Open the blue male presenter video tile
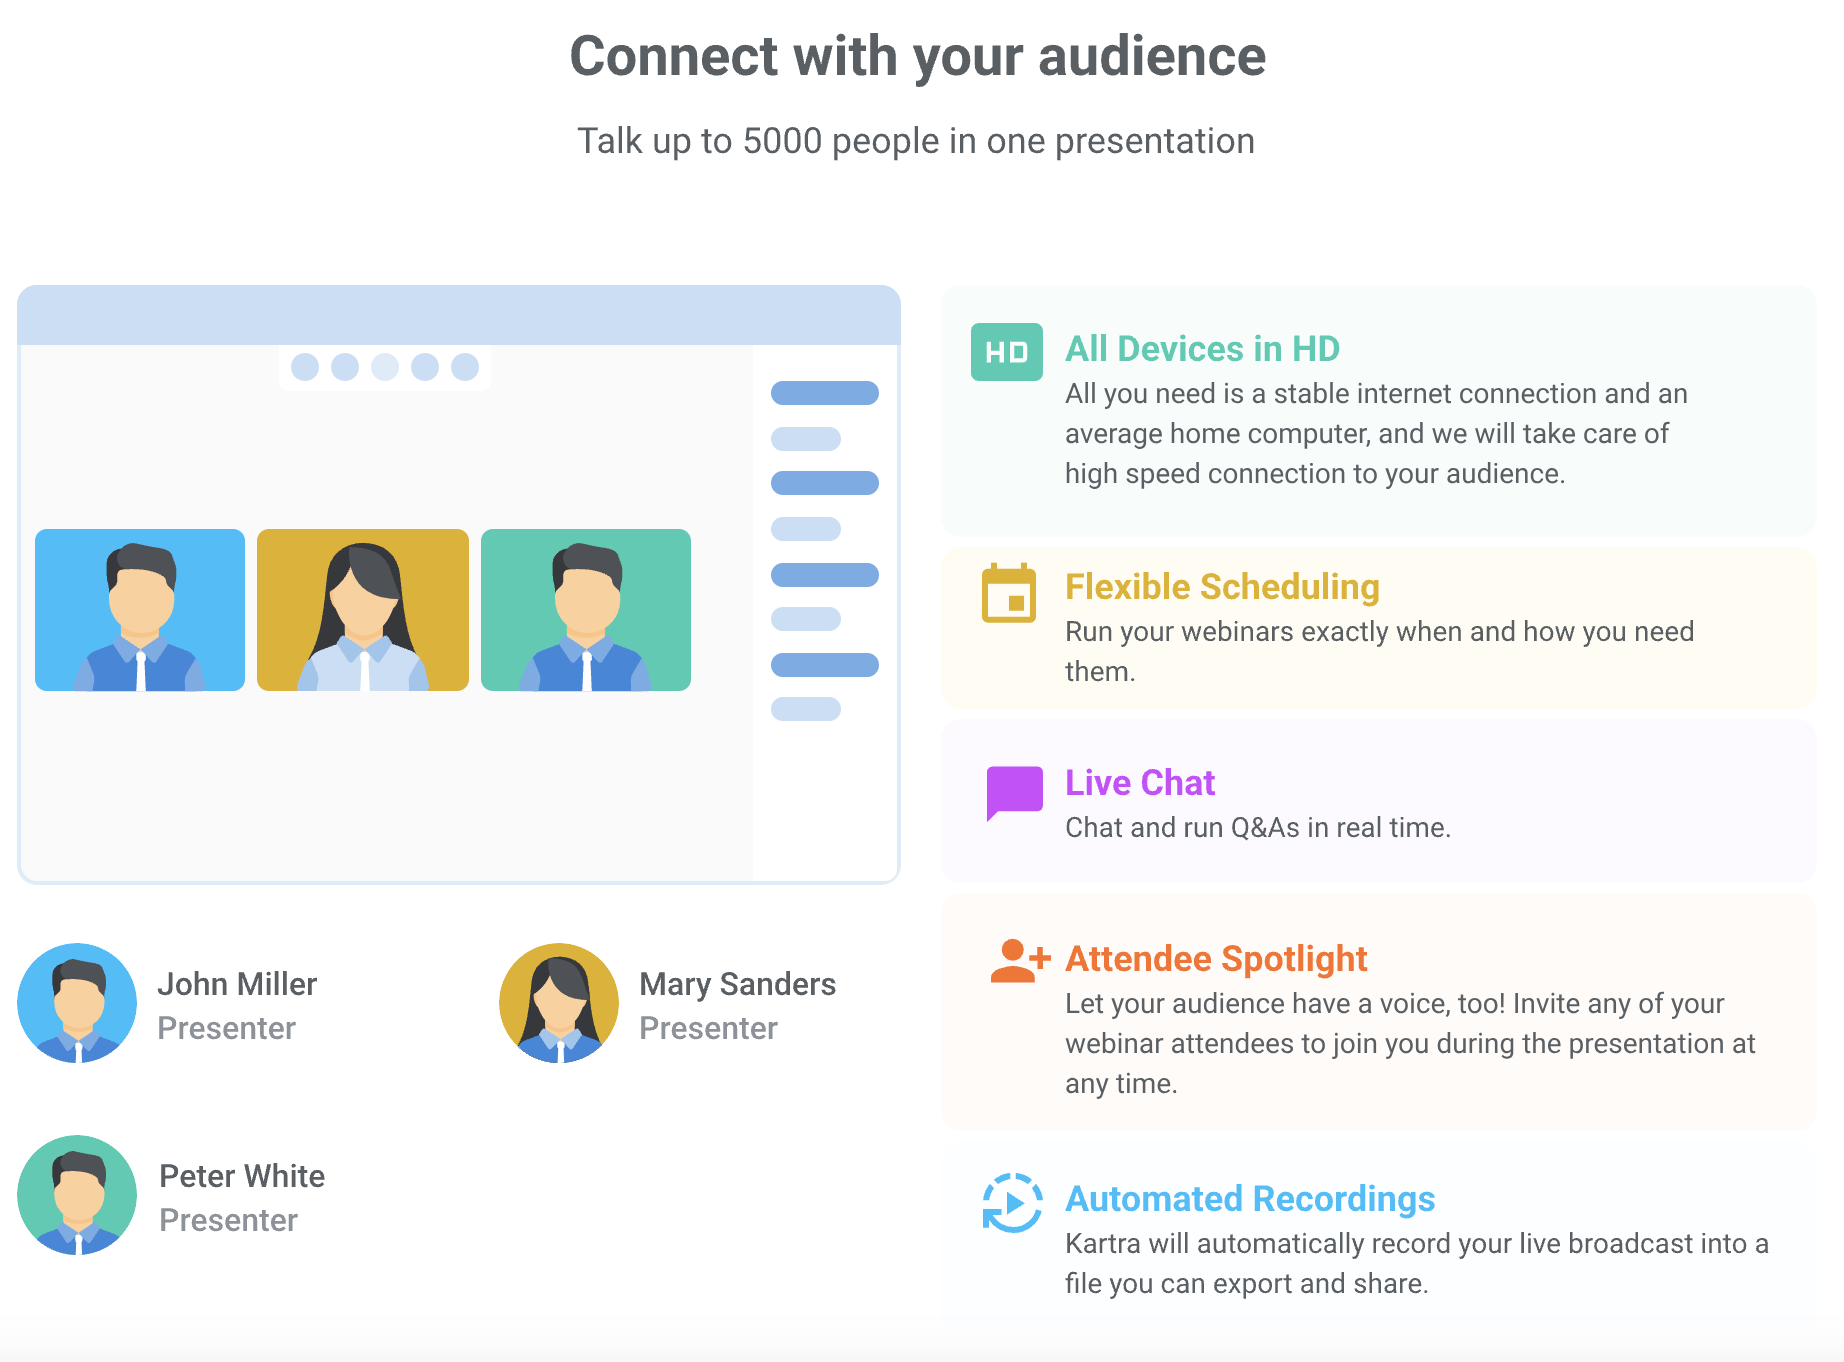This screenshot has height=1362, width=1844. click(140, 610)
